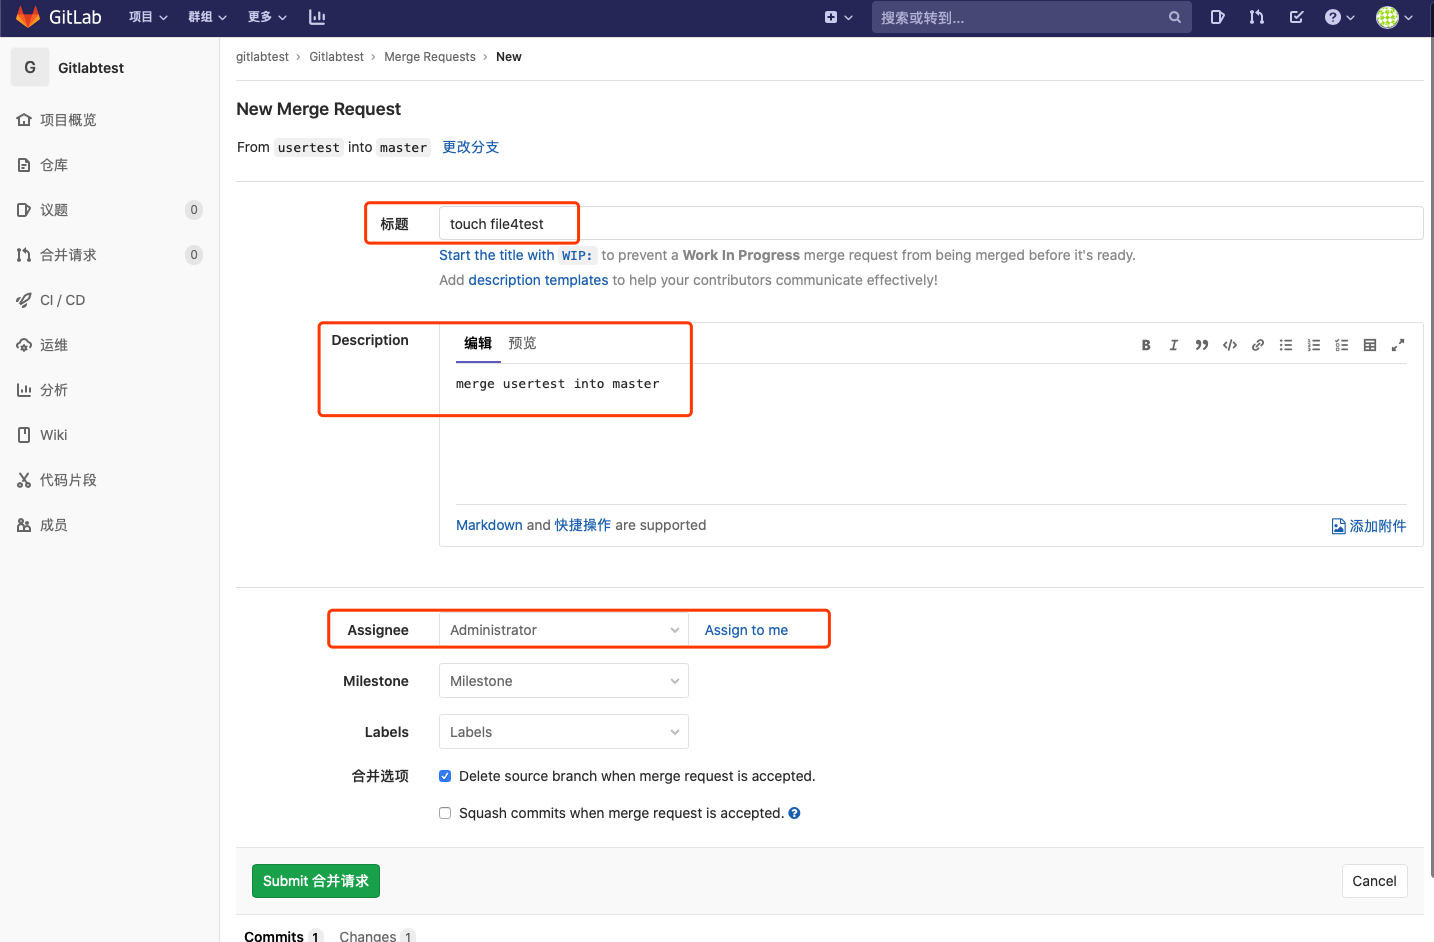The width and height of the screenshot is (1434, 942).
Task: Toggle the numbered list formatting option
Action: pos(1313,345)
